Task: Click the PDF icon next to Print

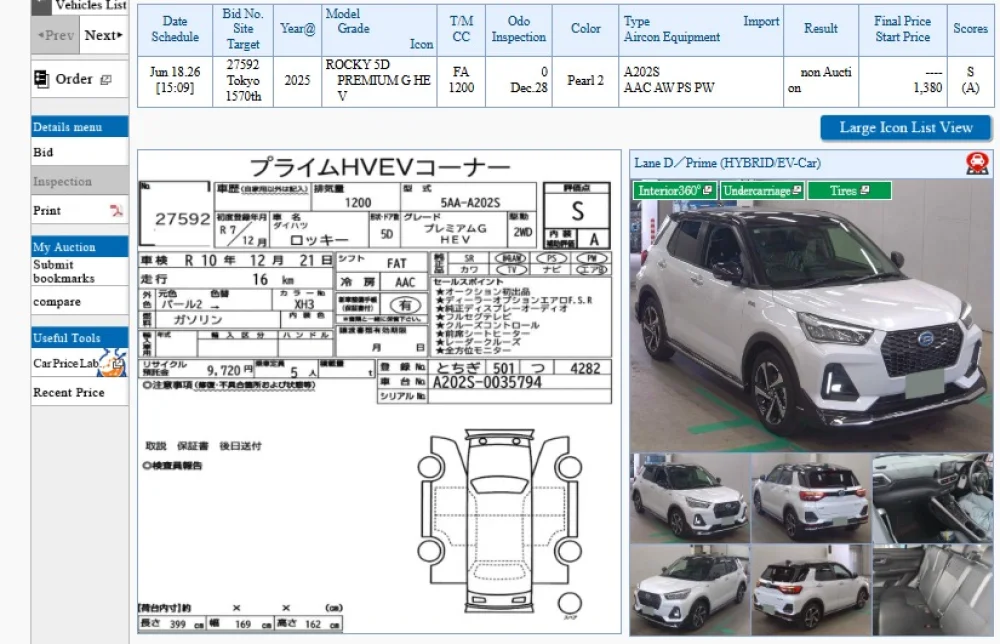Action: (x=116, y=210)
